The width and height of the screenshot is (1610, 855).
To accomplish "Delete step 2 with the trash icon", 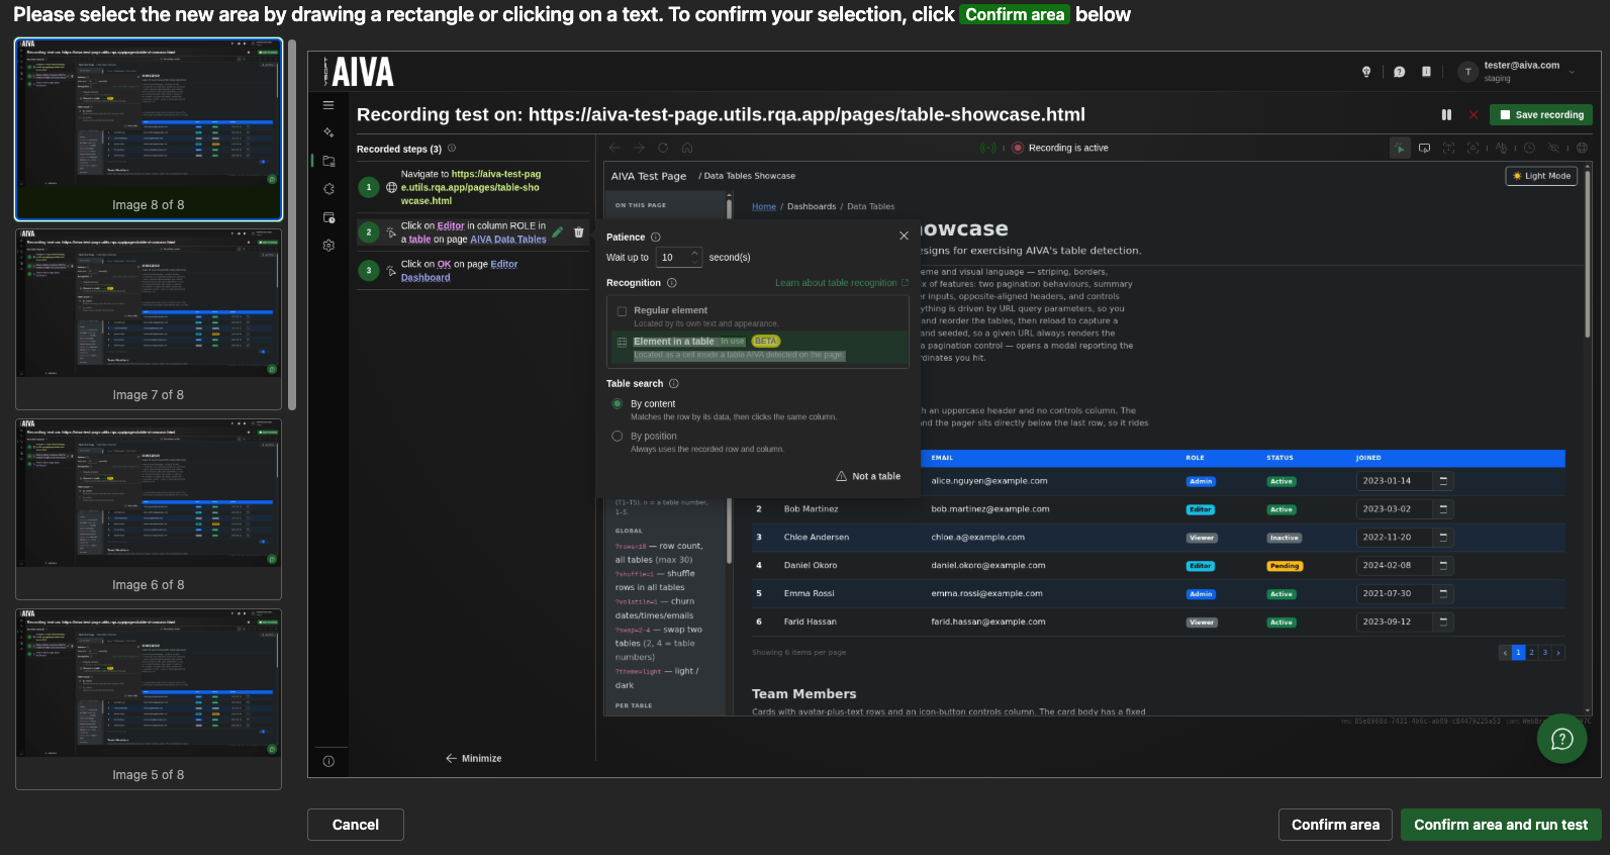I will click(579, 232).
